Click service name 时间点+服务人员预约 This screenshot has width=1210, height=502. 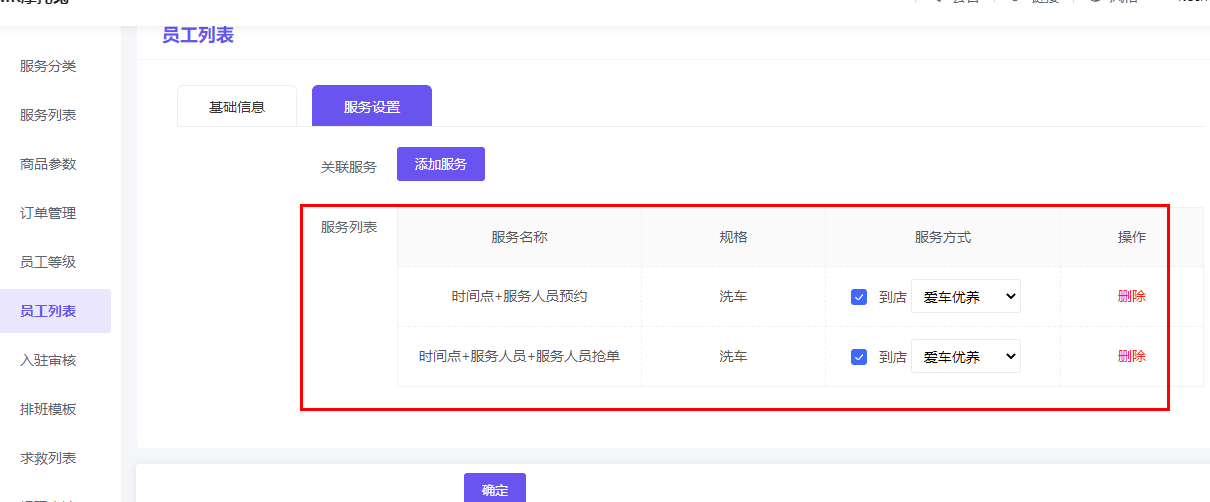[519, 296]
